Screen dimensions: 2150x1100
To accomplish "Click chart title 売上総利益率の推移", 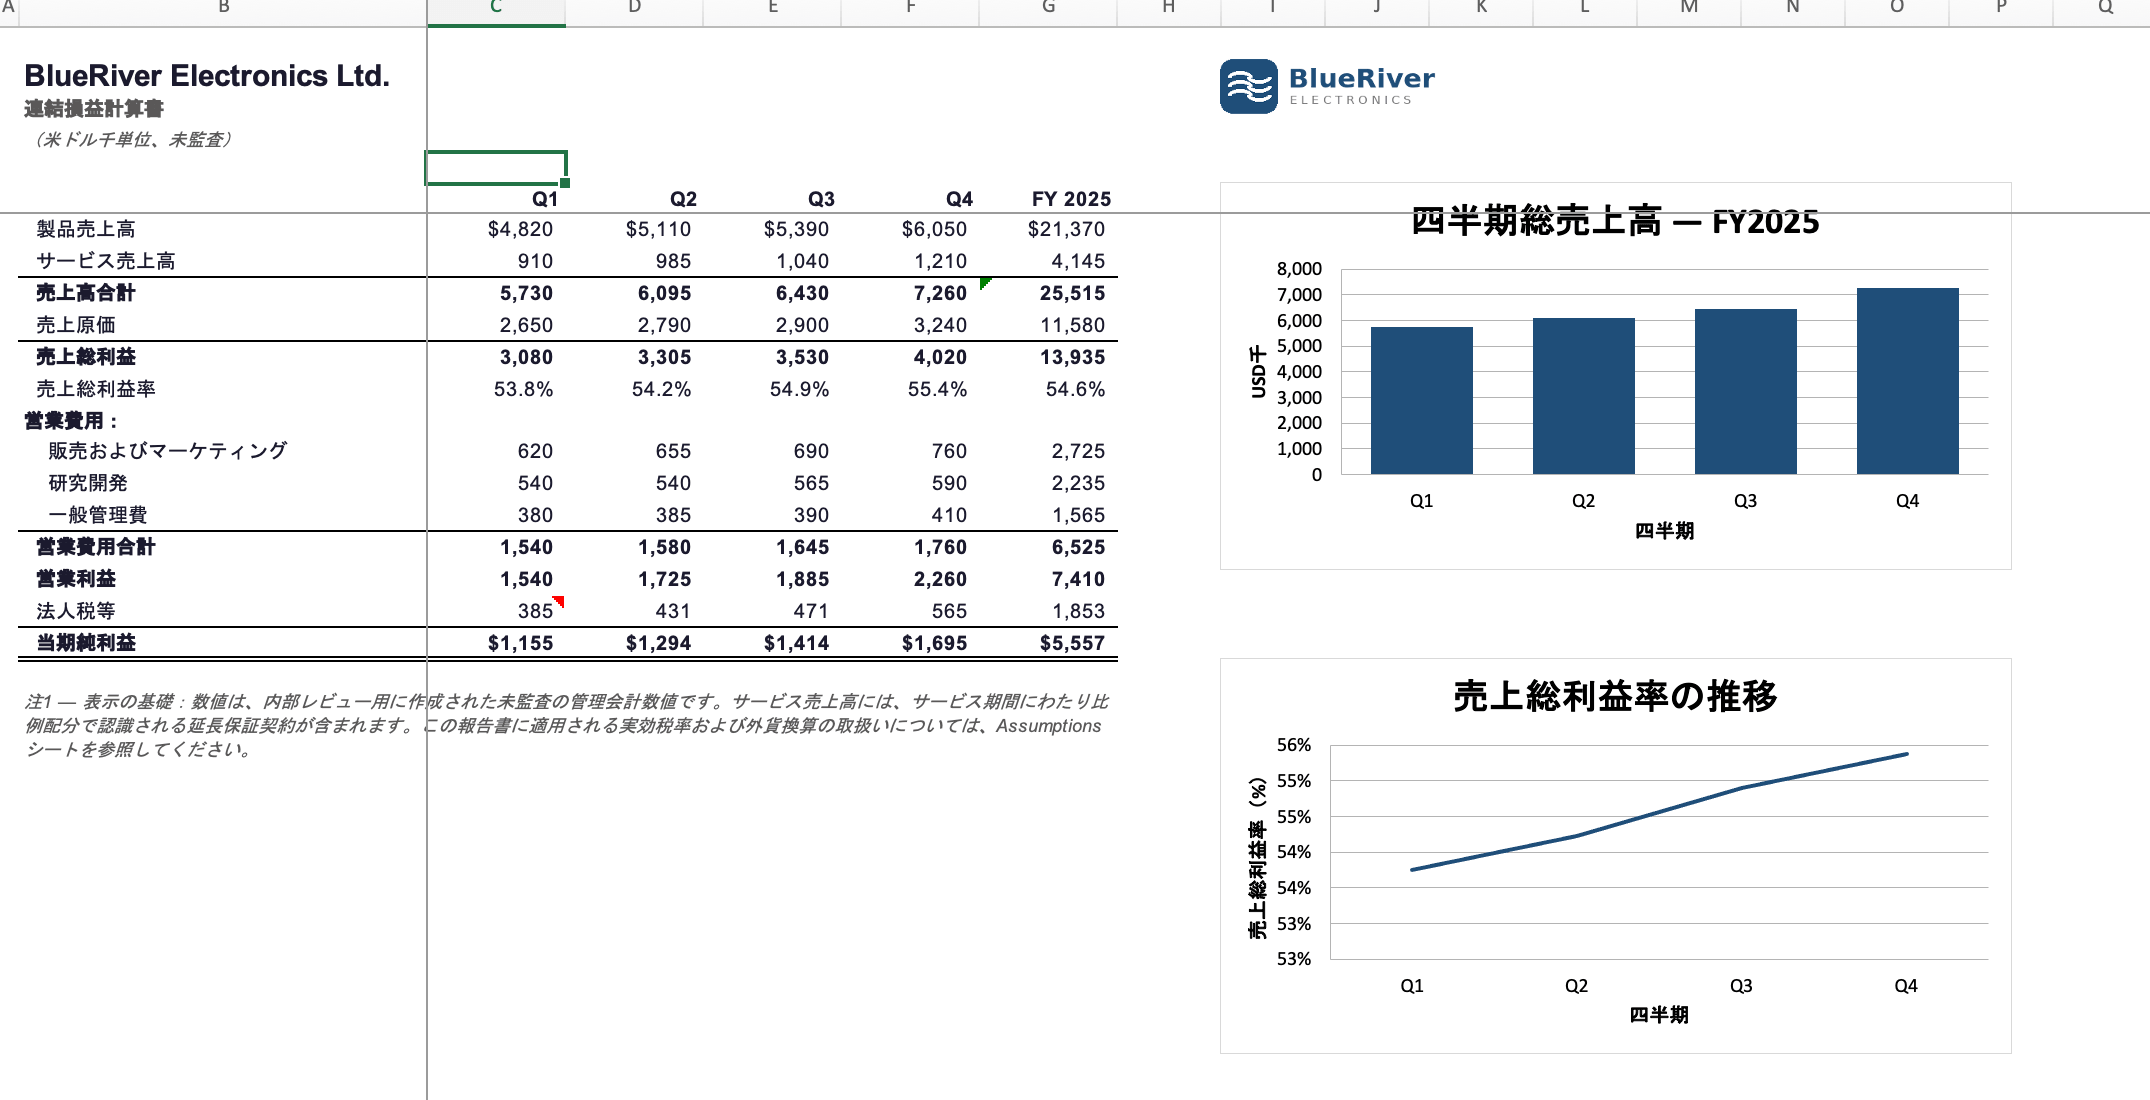I will coord(1615,695).
